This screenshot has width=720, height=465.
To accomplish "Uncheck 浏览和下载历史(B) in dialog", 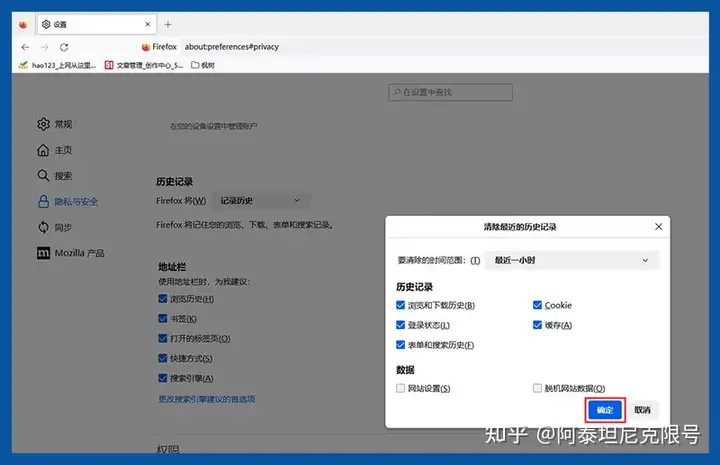I will coord(400,305).
